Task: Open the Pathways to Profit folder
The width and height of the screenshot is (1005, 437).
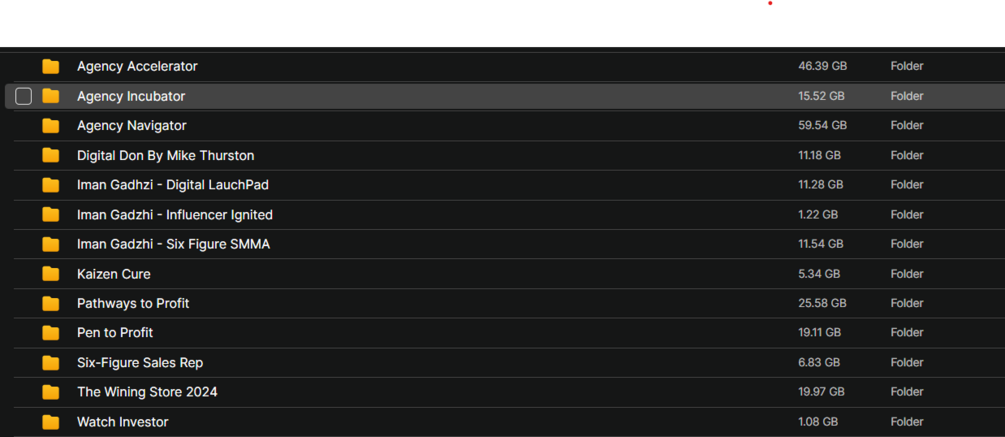Action: (x=133, y=303)
